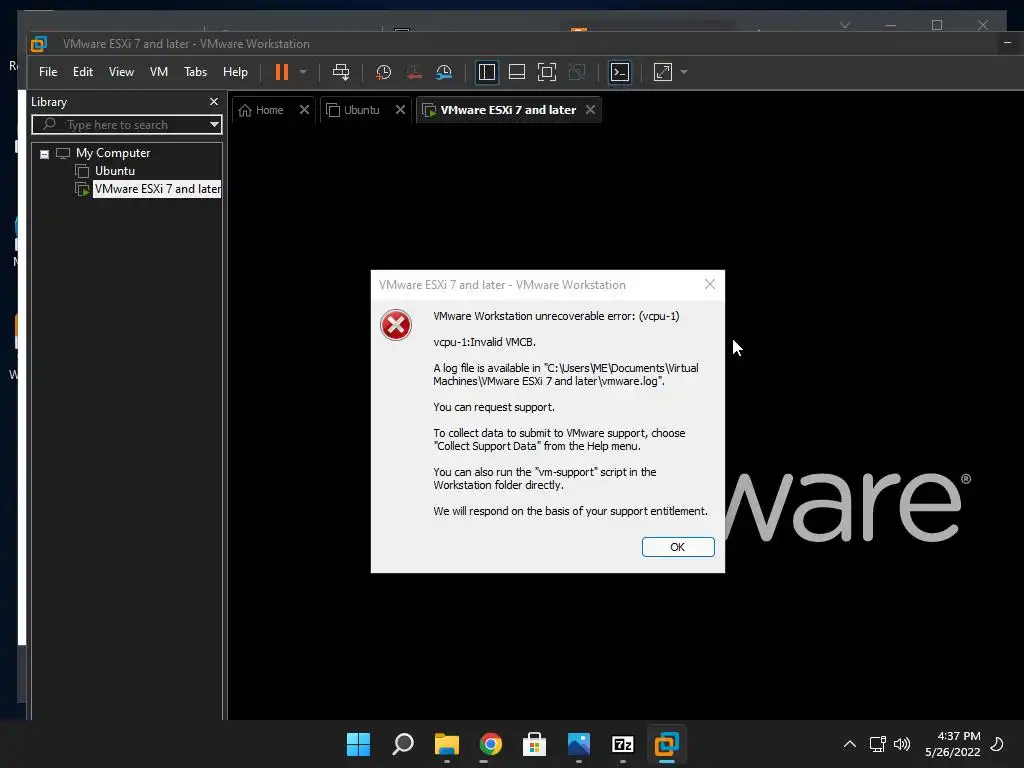Open the File menu

48,72
